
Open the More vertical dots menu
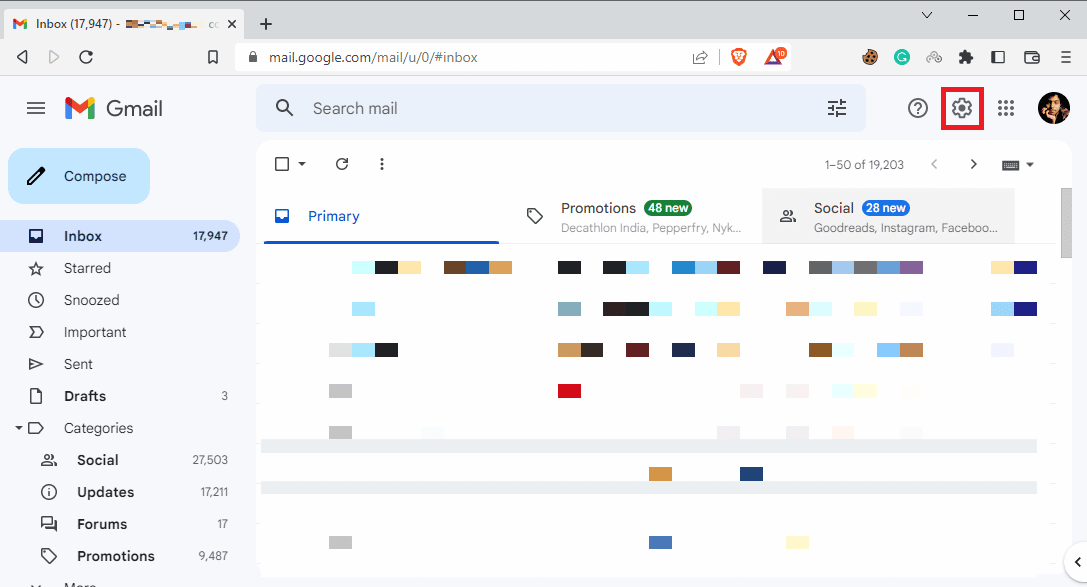382,164
